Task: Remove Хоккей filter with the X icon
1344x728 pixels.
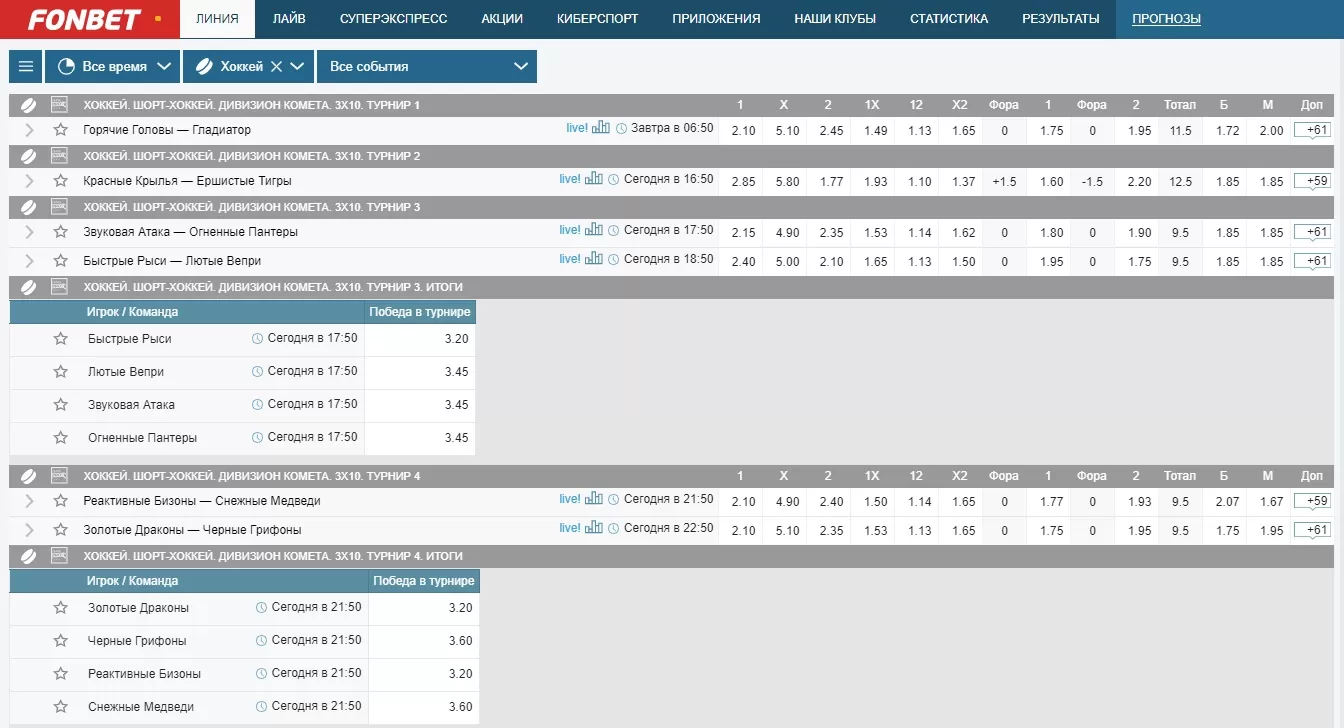Action: click(276, 67)
